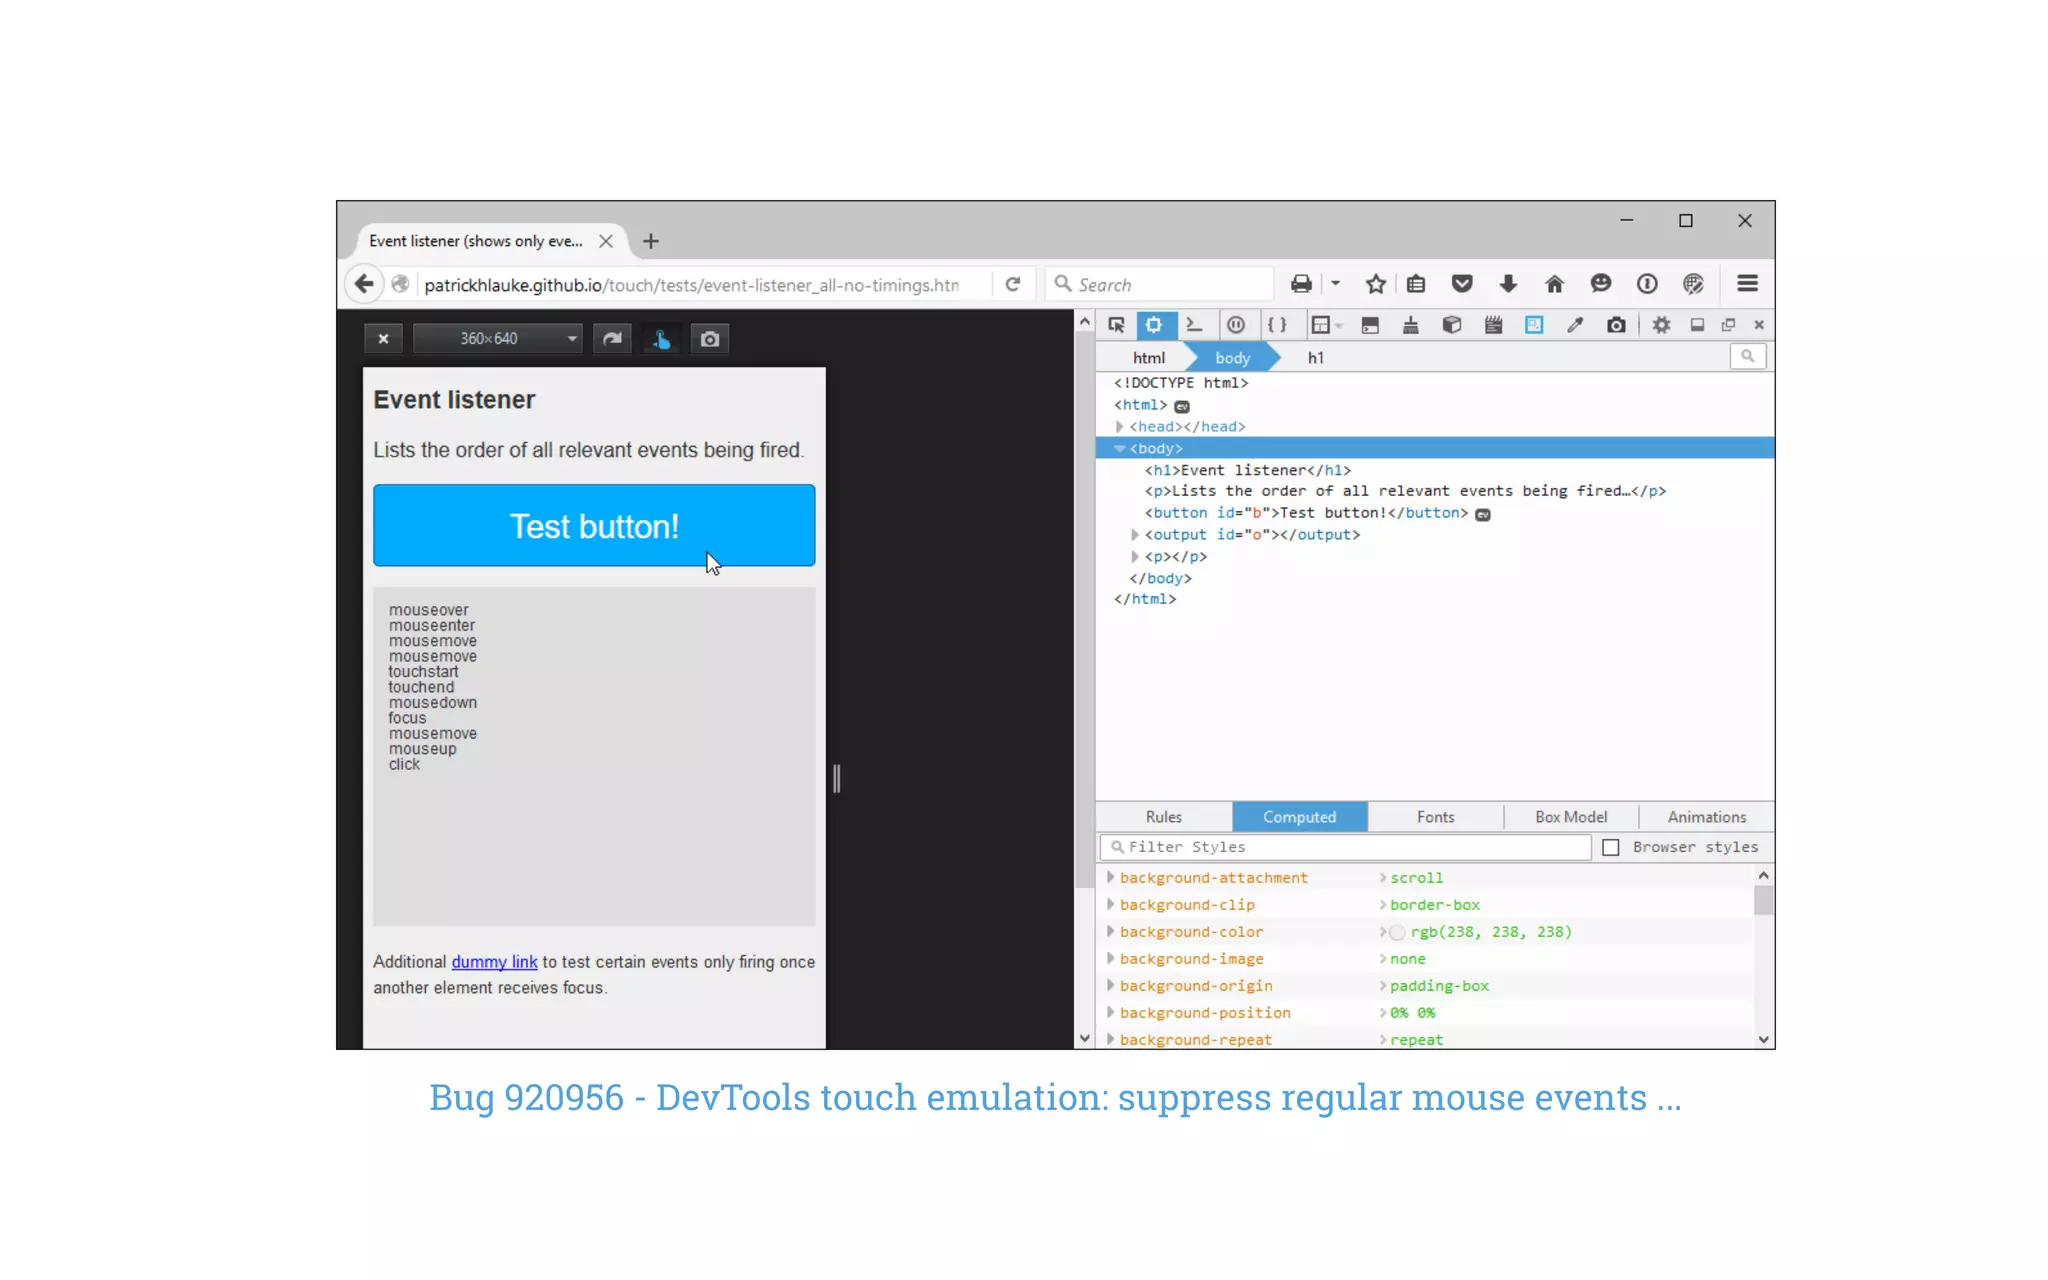
Task: Open the smiley chat icon
Action: 1601,284
